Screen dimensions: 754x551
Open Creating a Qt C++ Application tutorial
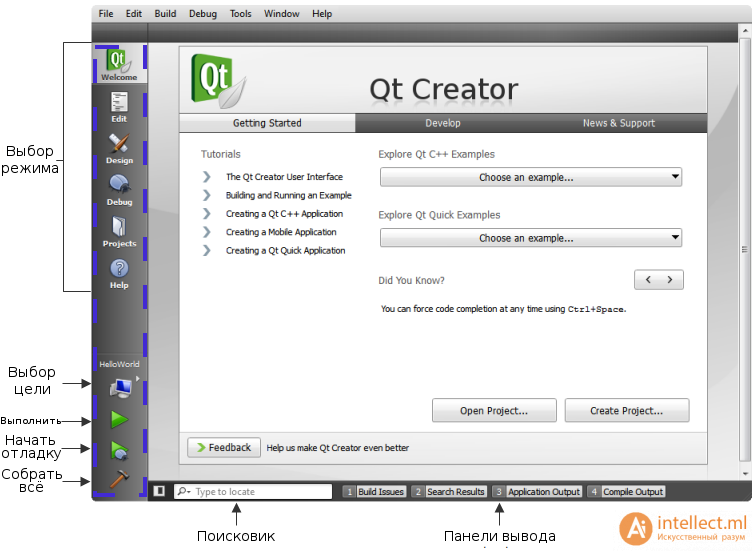(x=284, y=213)
